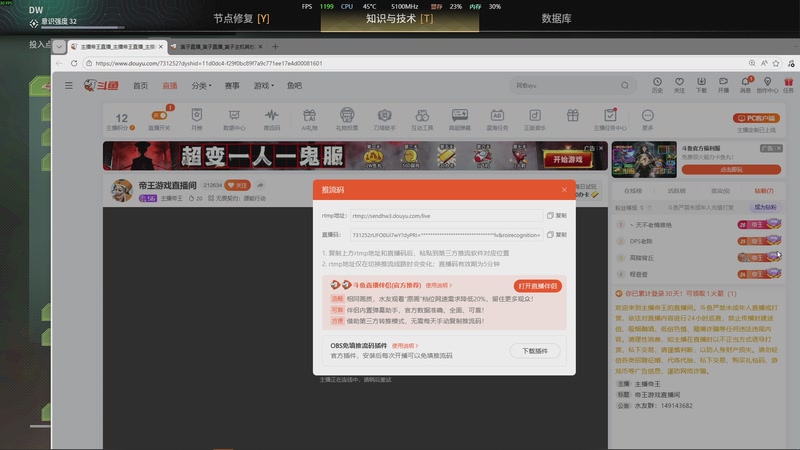Screen dimensions: 800x450
Task: Open the 正版音乐 icon
Action: (x=535, y=115)
